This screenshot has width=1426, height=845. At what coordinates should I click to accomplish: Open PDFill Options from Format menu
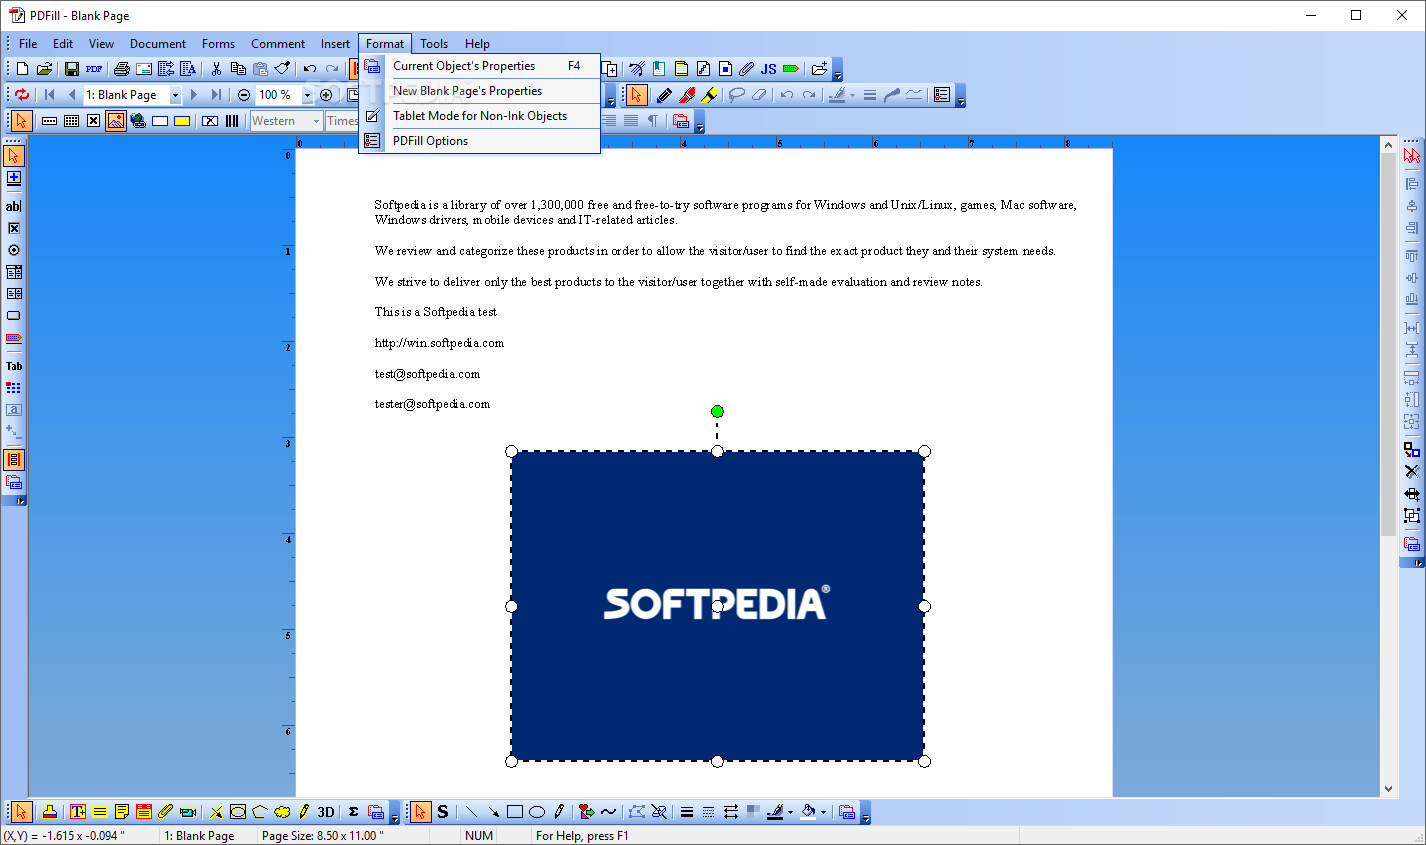click(480, 141)
